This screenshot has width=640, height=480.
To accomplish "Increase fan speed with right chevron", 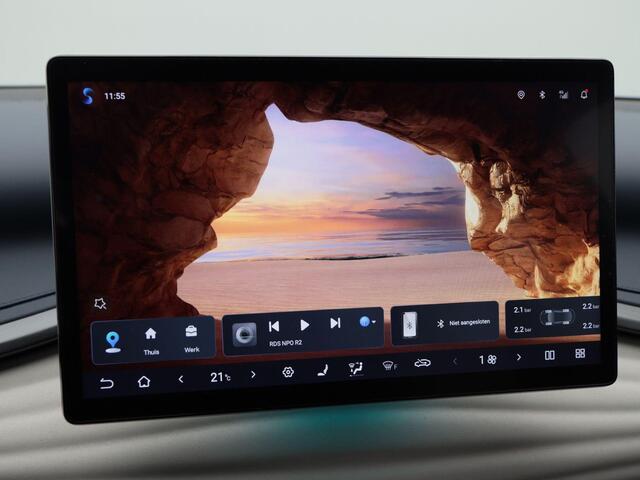I will click(x=518, y=357).
